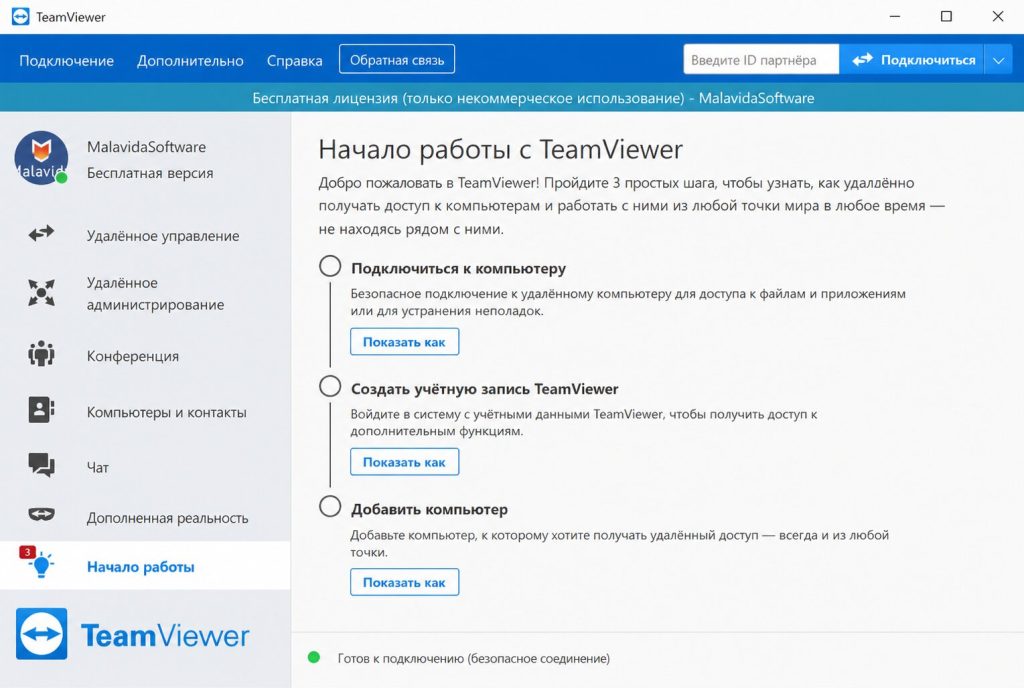Click 'Показать как' under Подключиться к компьютеру
Viewport: 1024px width, 688px height.
404,342
